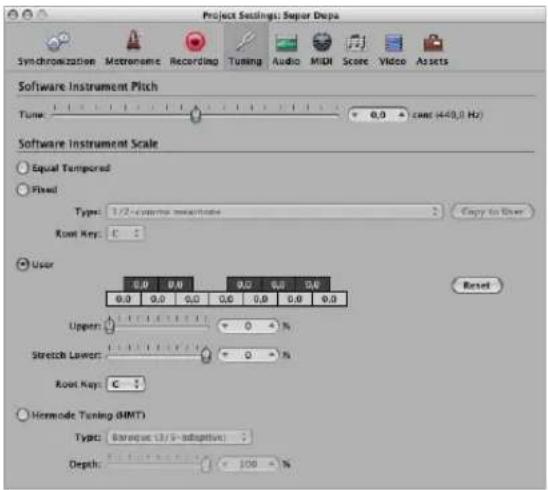The width and height of the screenshot is (548, 490).
Task: Choose the Fixed scale radio button
Action: pyautogui.click(x=23, y=190)
